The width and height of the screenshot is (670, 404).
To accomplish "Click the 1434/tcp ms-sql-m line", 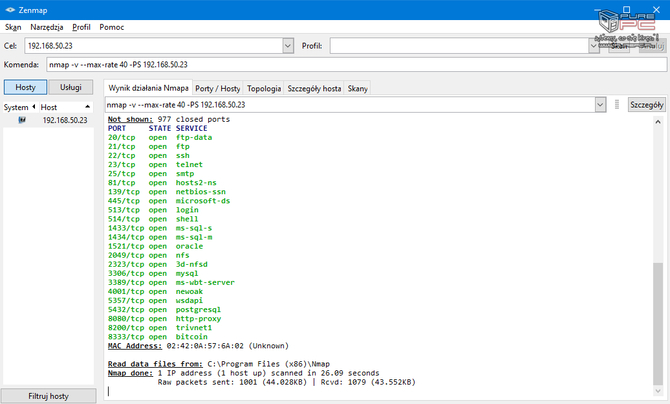I will pyautogui.click(x=160, y=237).
